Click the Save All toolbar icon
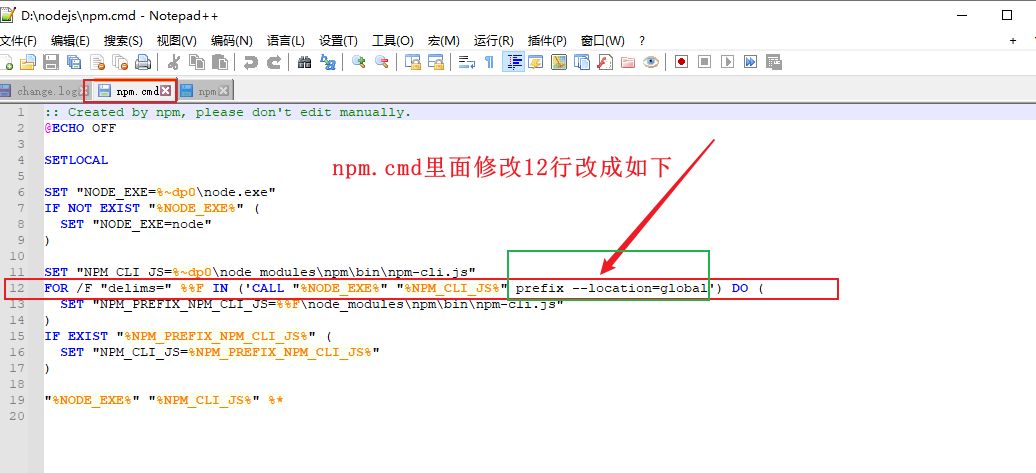Viewport: 1036px width, 473px height. [x=74, y=62]
